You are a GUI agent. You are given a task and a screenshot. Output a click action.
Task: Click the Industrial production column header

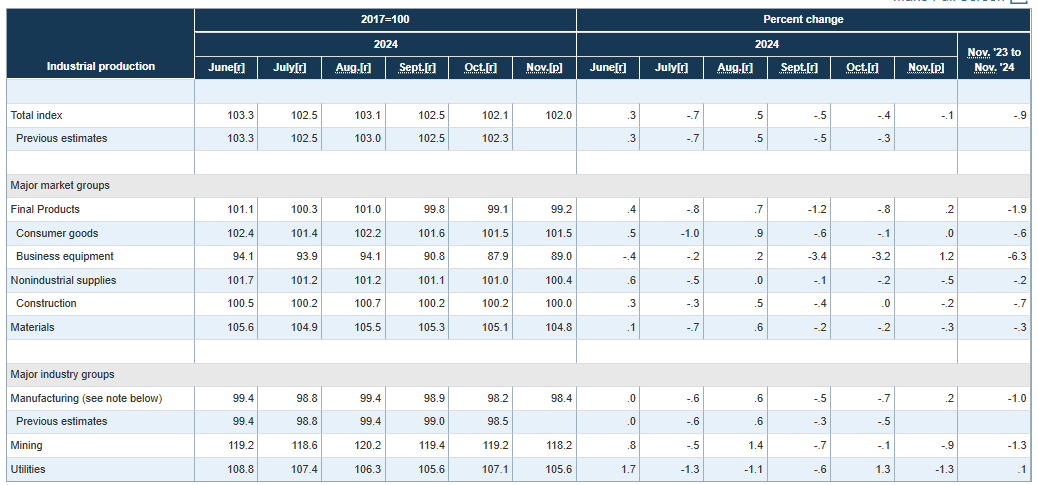101,66
